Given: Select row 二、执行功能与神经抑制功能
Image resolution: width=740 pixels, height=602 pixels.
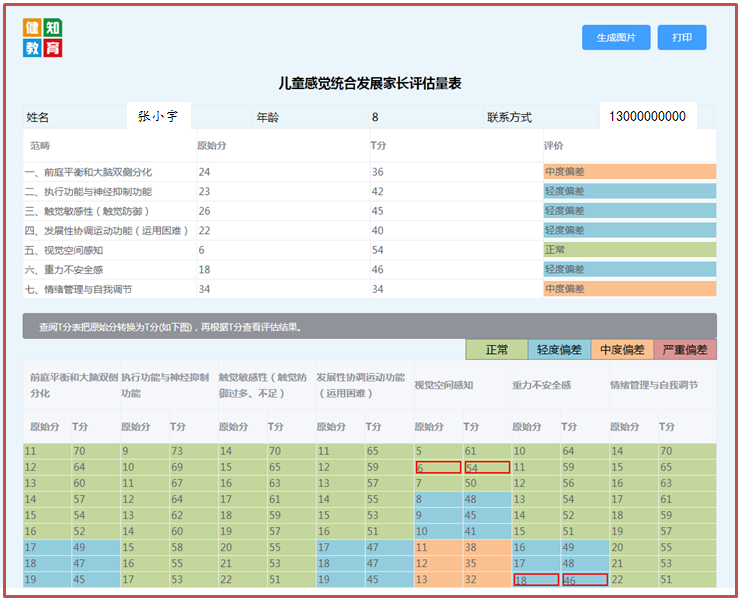Looking at the screenshot, I should [370, 191].
